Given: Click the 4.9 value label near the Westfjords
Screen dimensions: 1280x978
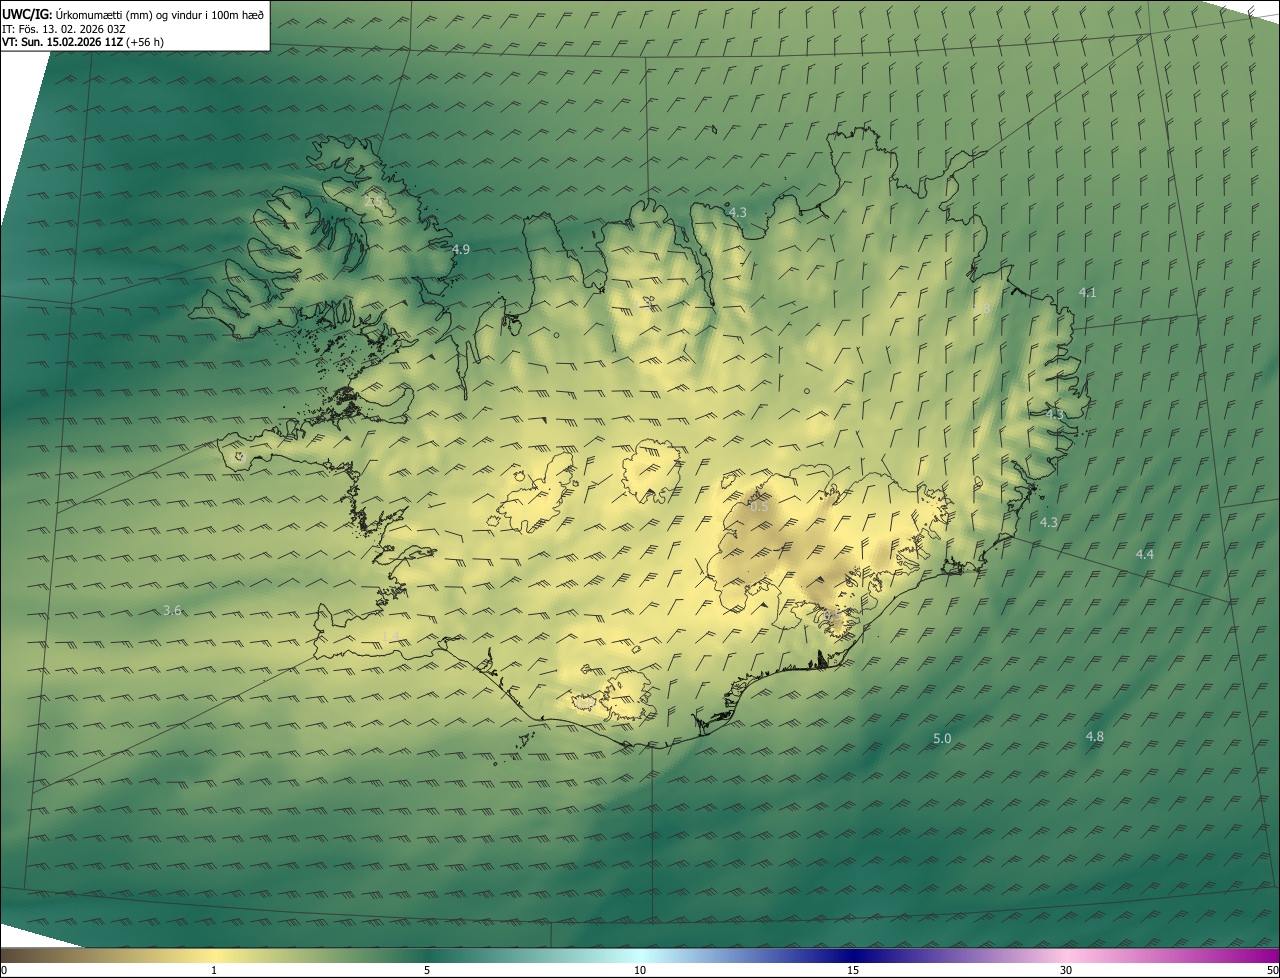Looking at the screenshot, I should [x=461, y=249].
